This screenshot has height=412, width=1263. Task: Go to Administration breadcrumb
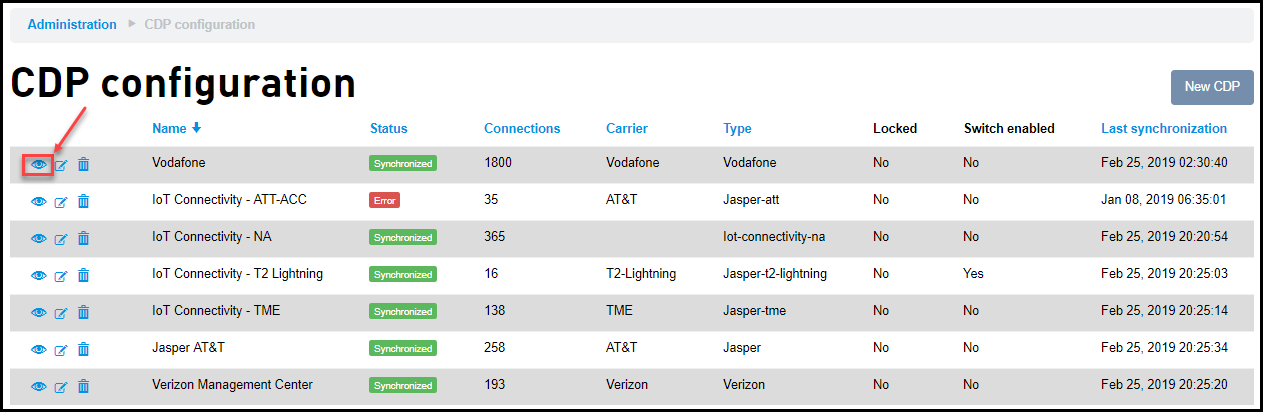tap(72, 24)
